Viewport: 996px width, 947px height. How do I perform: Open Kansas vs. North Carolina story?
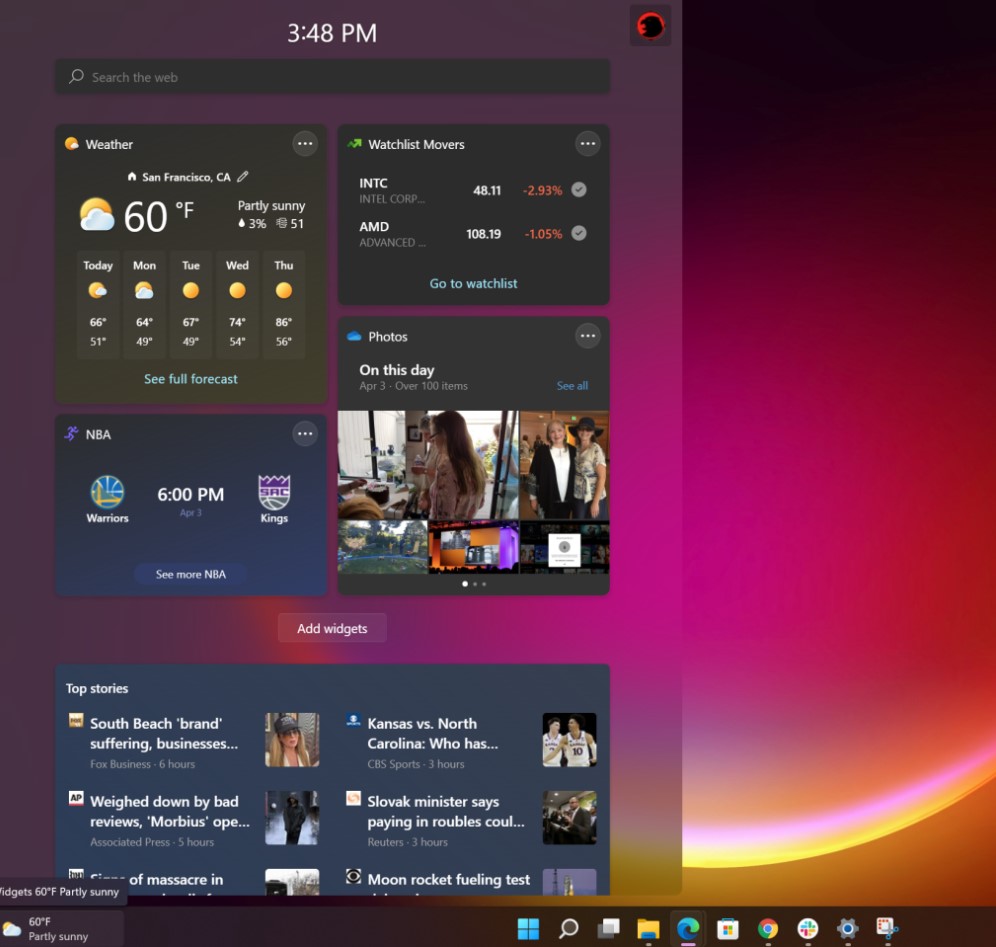(433, 734)
